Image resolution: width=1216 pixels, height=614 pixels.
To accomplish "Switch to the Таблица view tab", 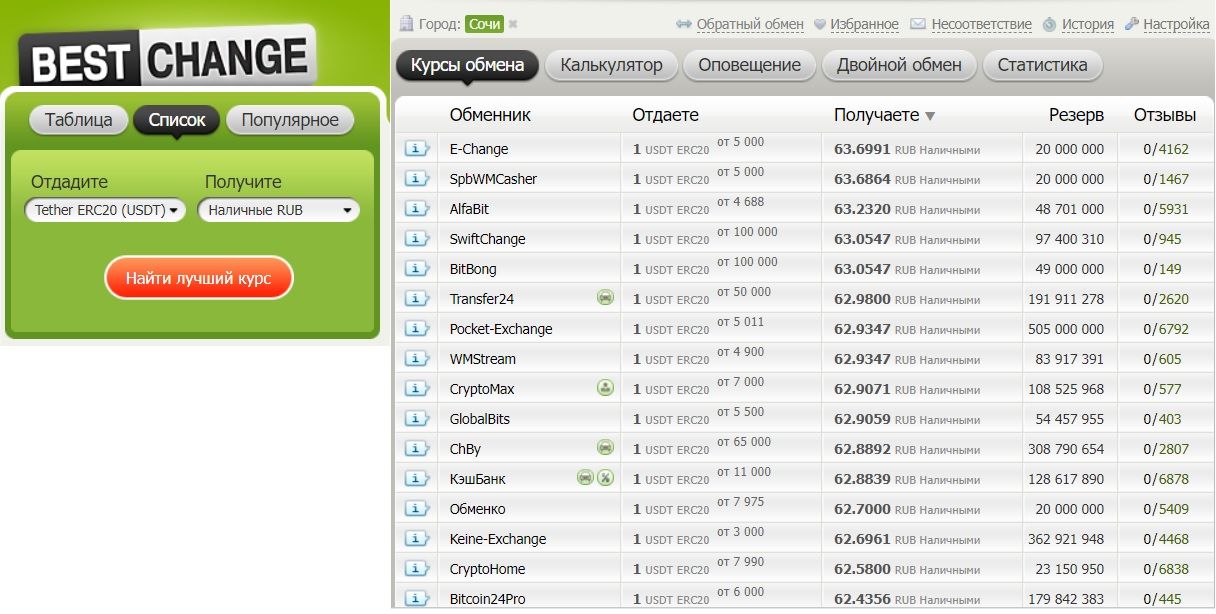I will pos(79,121).
